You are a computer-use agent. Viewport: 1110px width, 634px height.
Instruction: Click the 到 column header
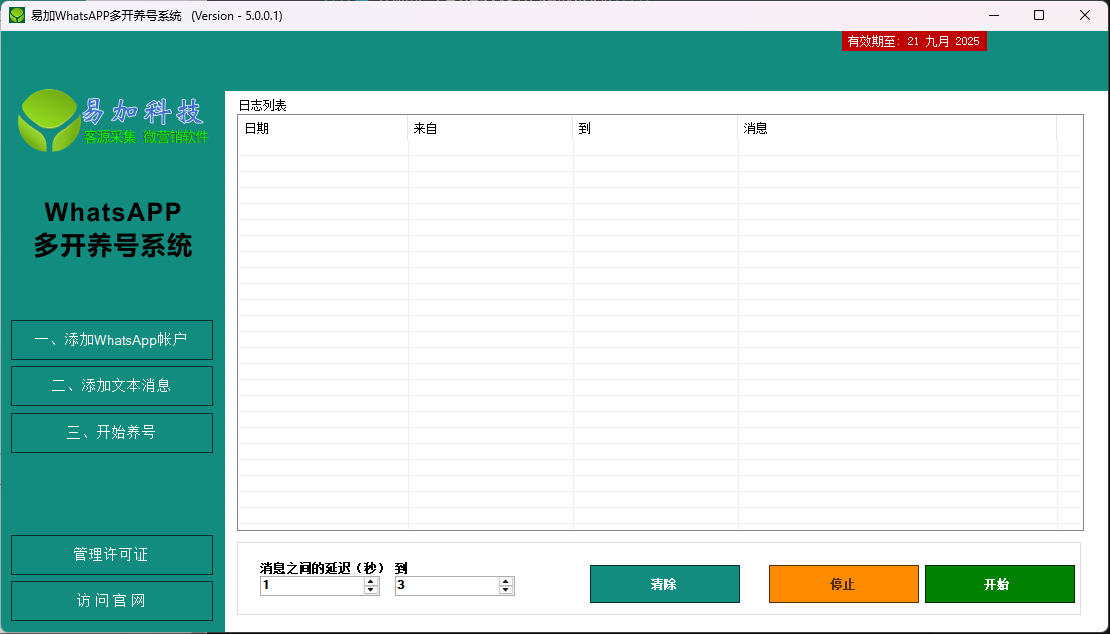point(656,129)
